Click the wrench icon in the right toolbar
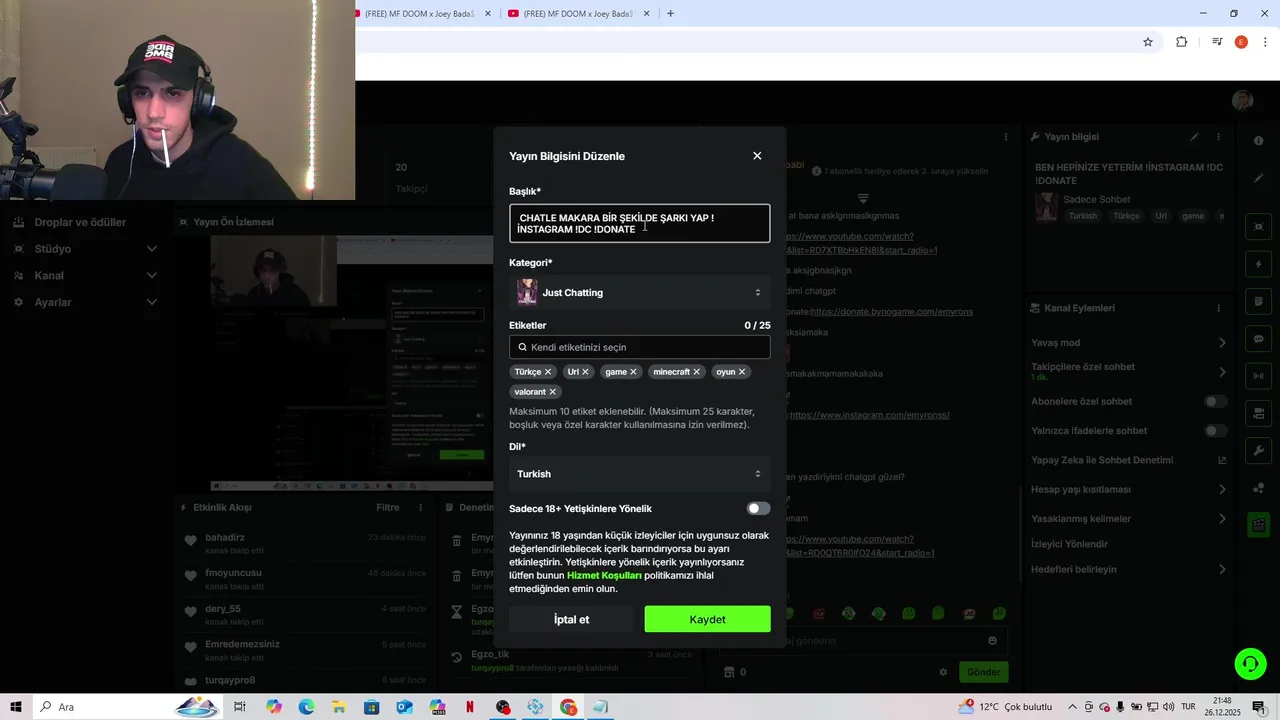The width and height of the screenshot is (1280, 720). click(x=1259, y=451)
